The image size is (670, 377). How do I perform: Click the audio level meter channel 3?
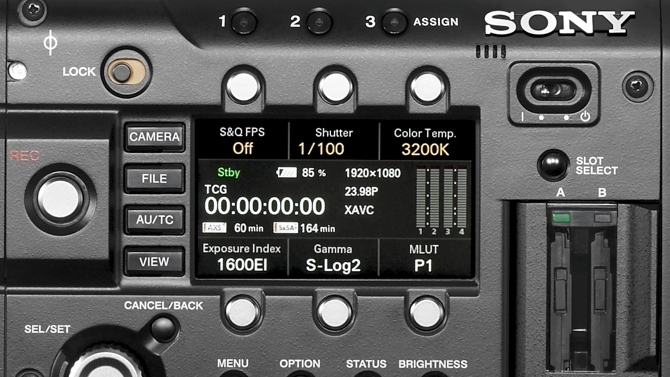pyautogui.click(x=448, y=197)
